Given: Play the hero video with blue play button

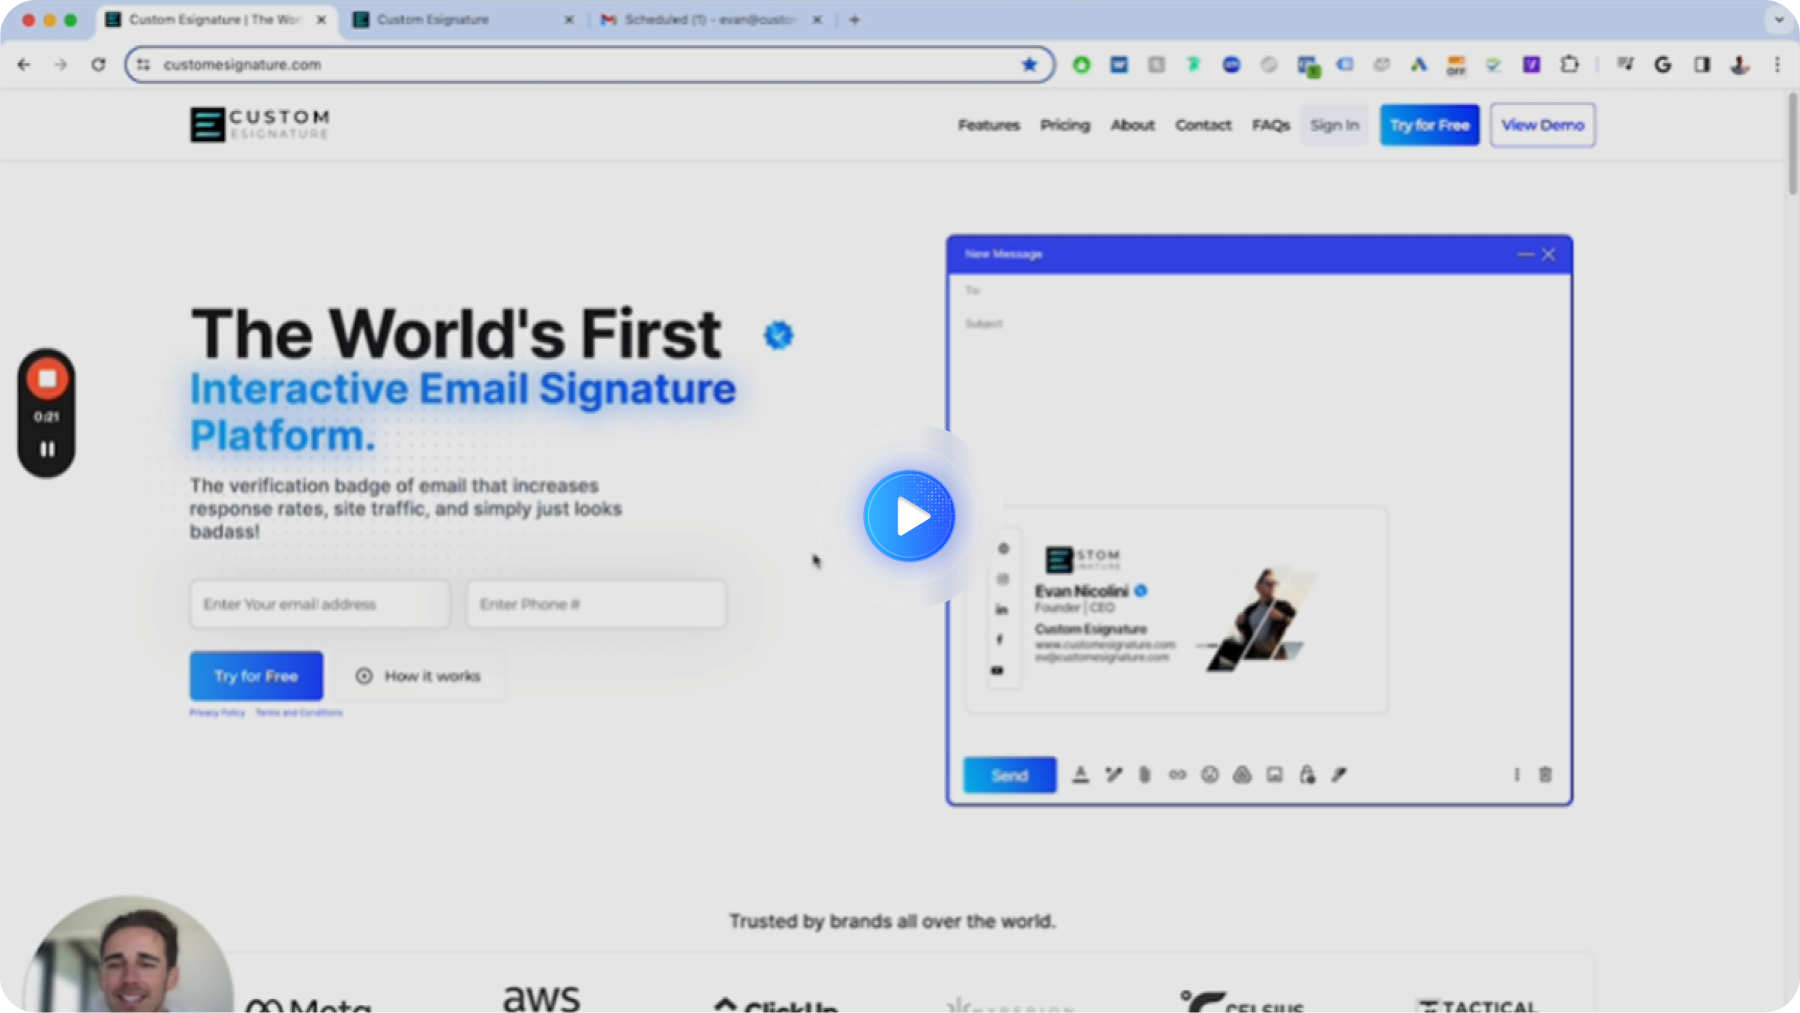Looking at the screenshot, I should tap(909, 516).
